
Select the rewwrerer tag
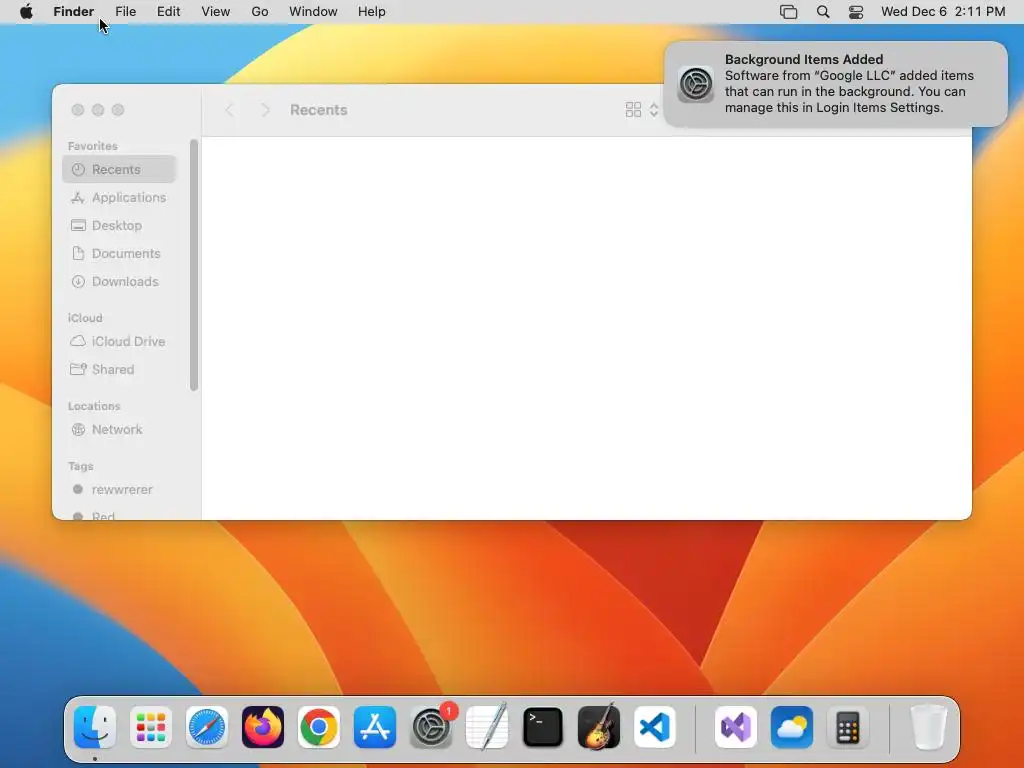(x=120, y=489)
